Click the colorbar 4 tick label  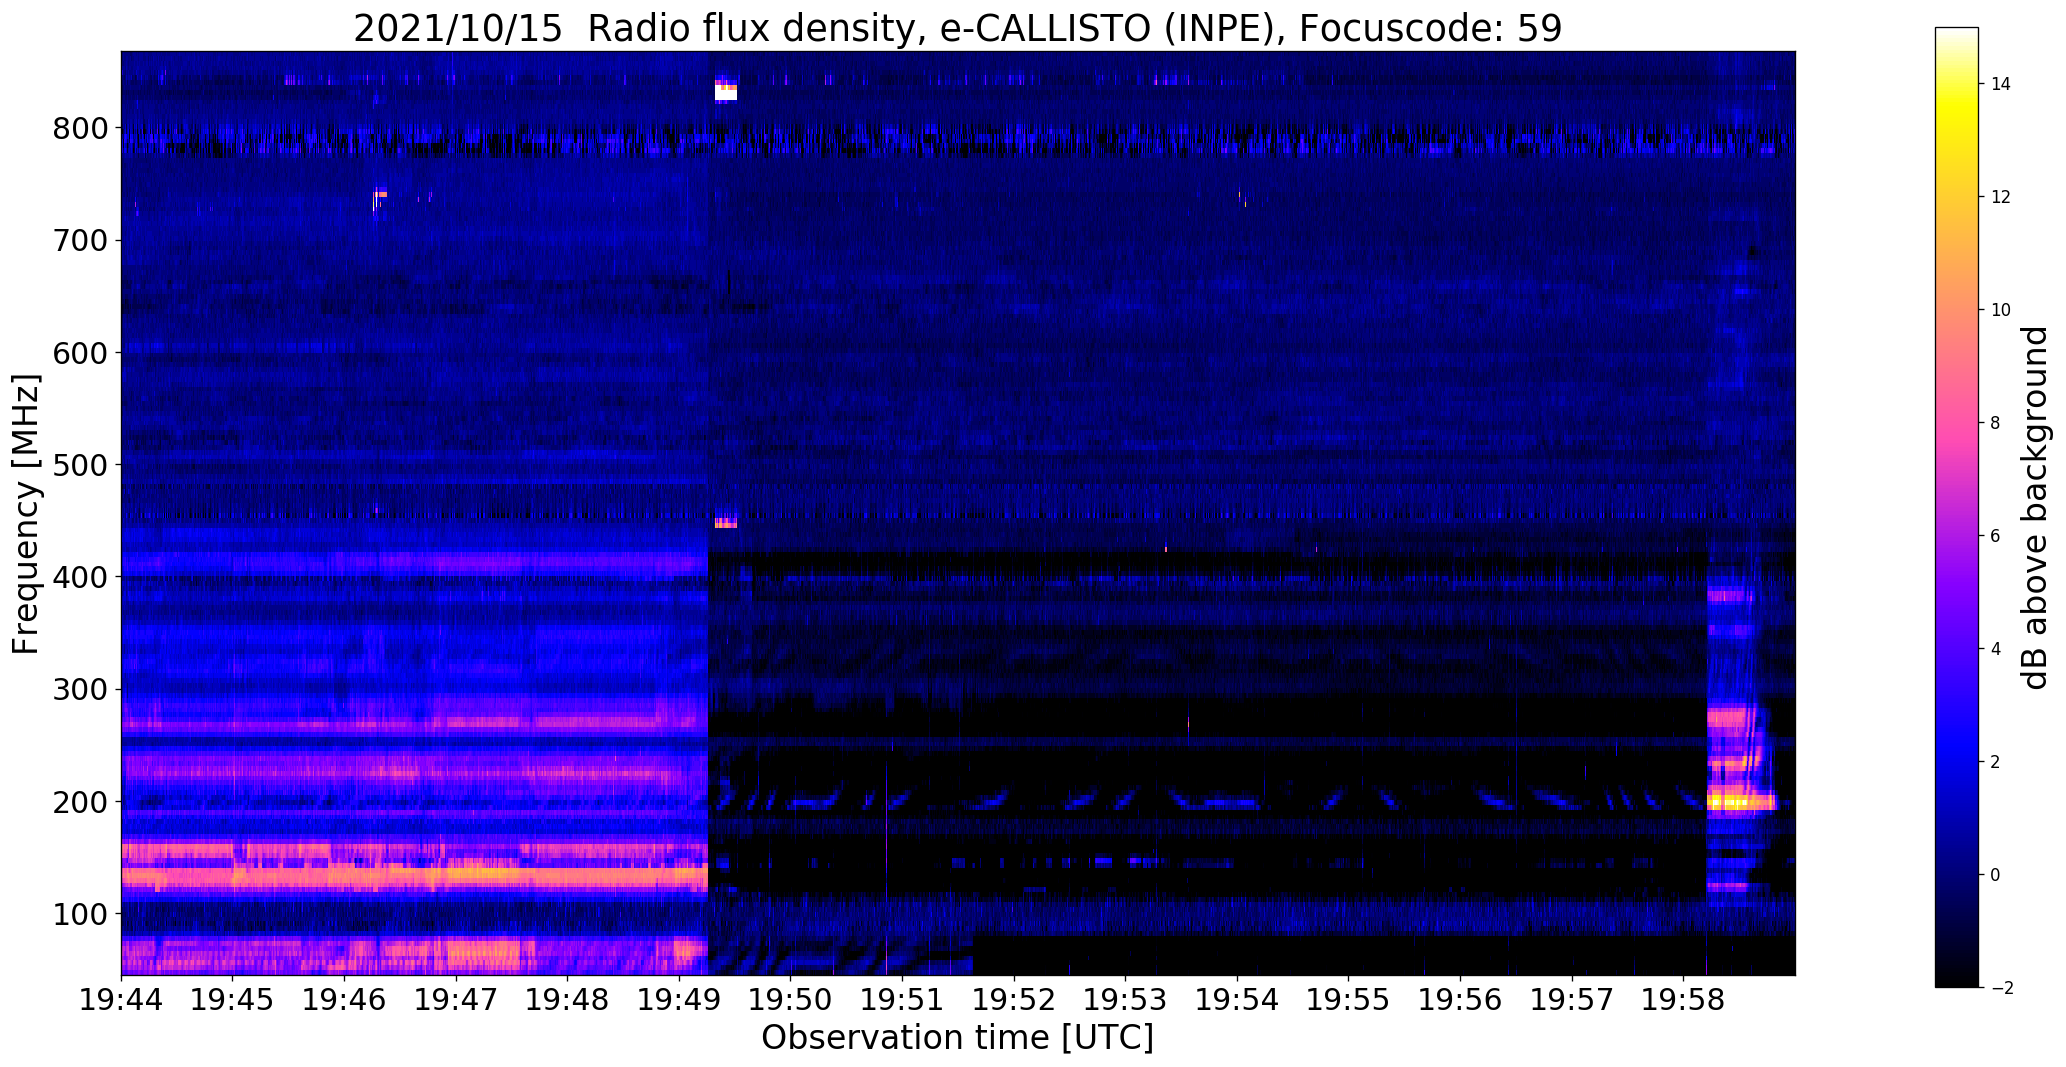(1996, 649)
